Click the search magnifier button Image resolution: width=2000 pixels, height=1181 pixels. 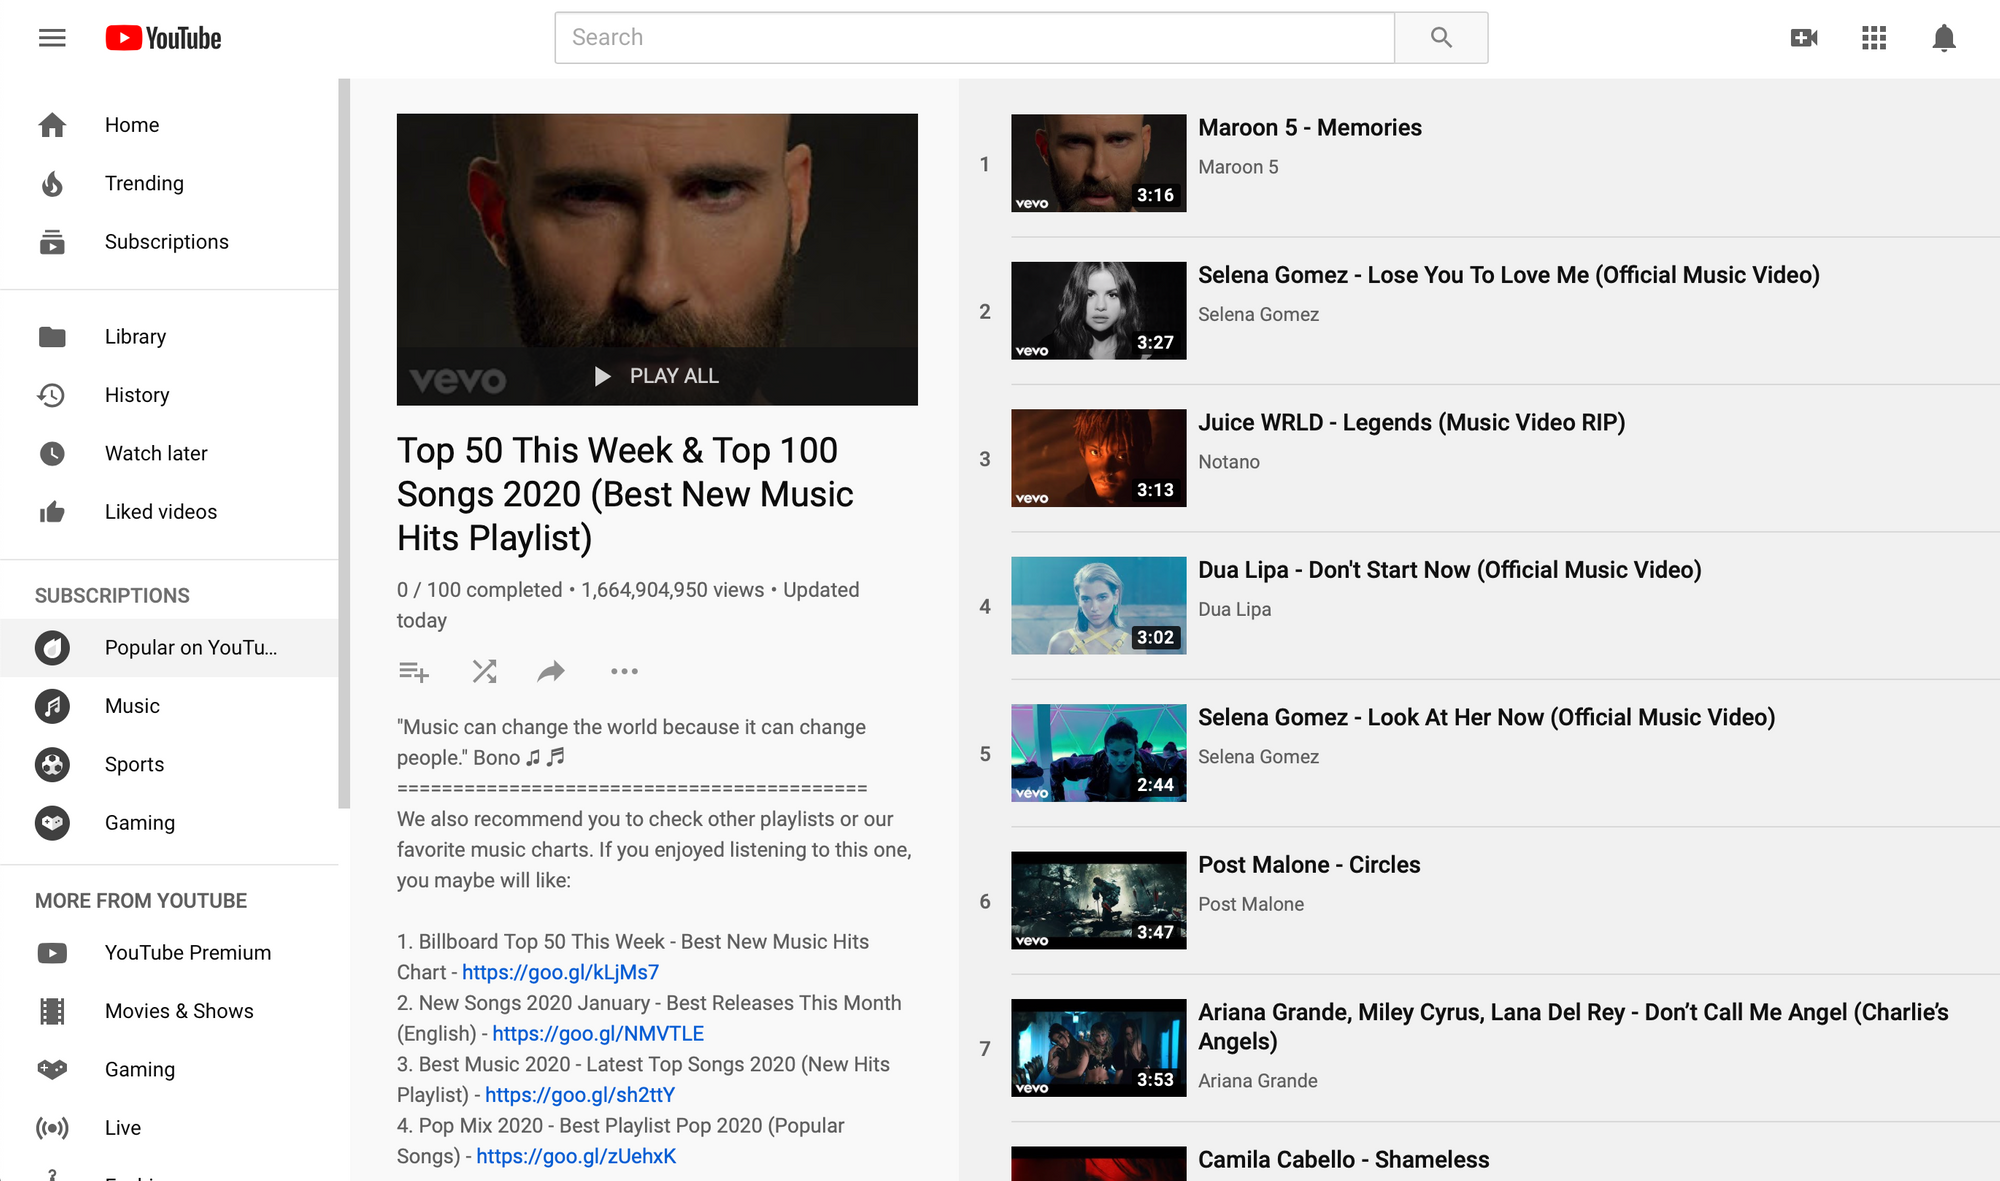click(1440, 38)
